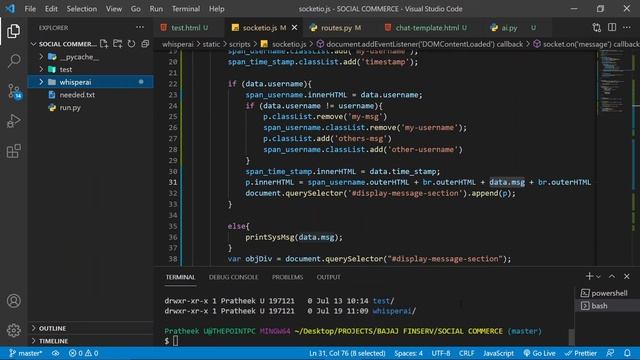
Task: Select the bash terminal instance
Action: (x=608, y=306)
